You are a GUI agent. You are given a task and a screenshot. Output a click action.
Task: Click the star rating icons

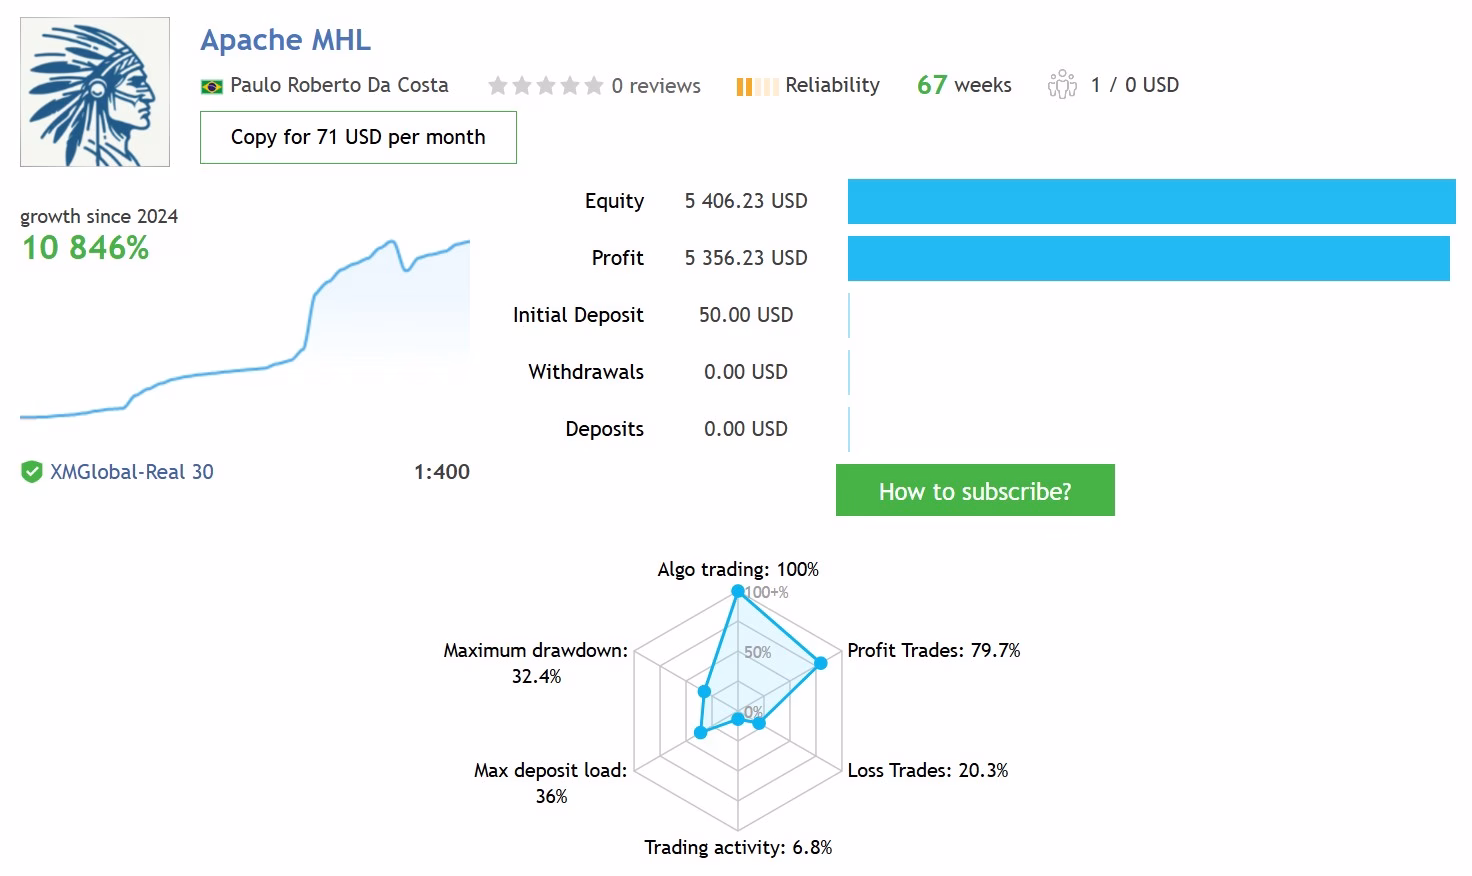(545, 86)
